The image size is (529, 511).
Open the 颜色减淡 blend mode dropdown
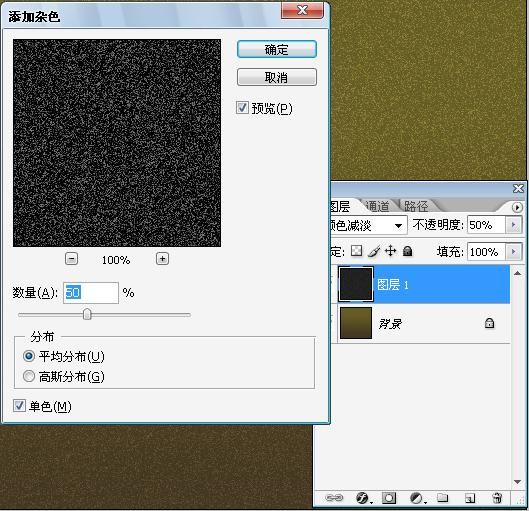[x=368, y=225]
